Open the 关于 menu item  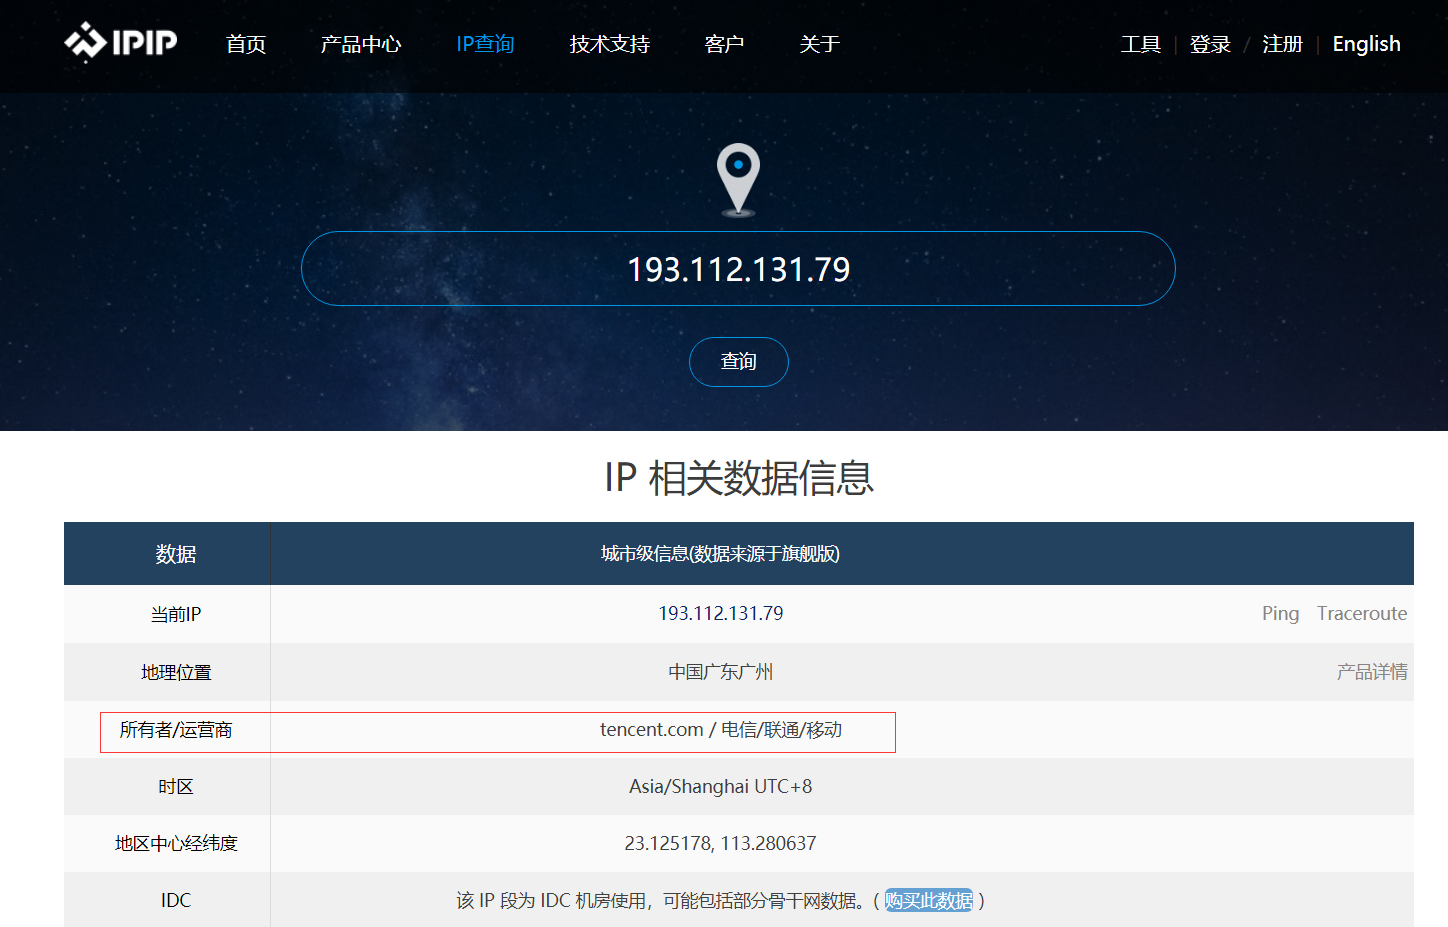[x=819, y=44]
